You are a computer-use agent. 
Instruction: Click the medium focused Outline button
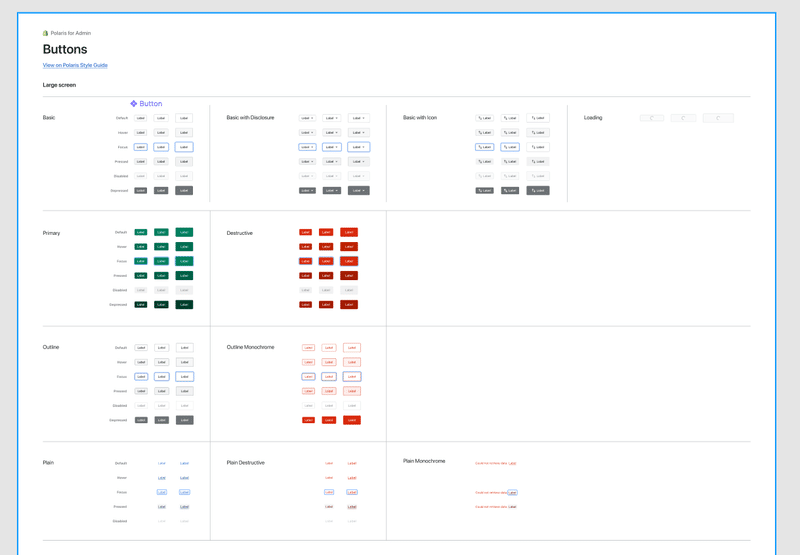[162, 376]
